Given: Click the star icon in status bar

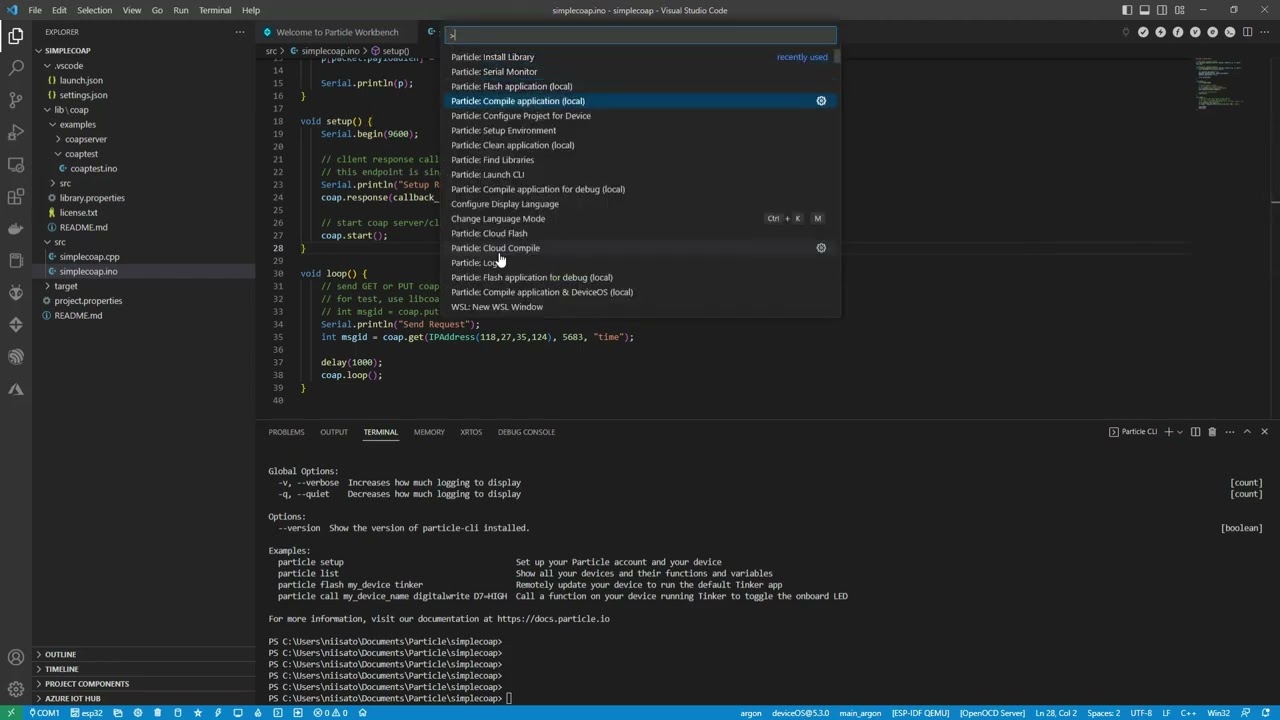Looking at the screenshot, I should [197, 713].
